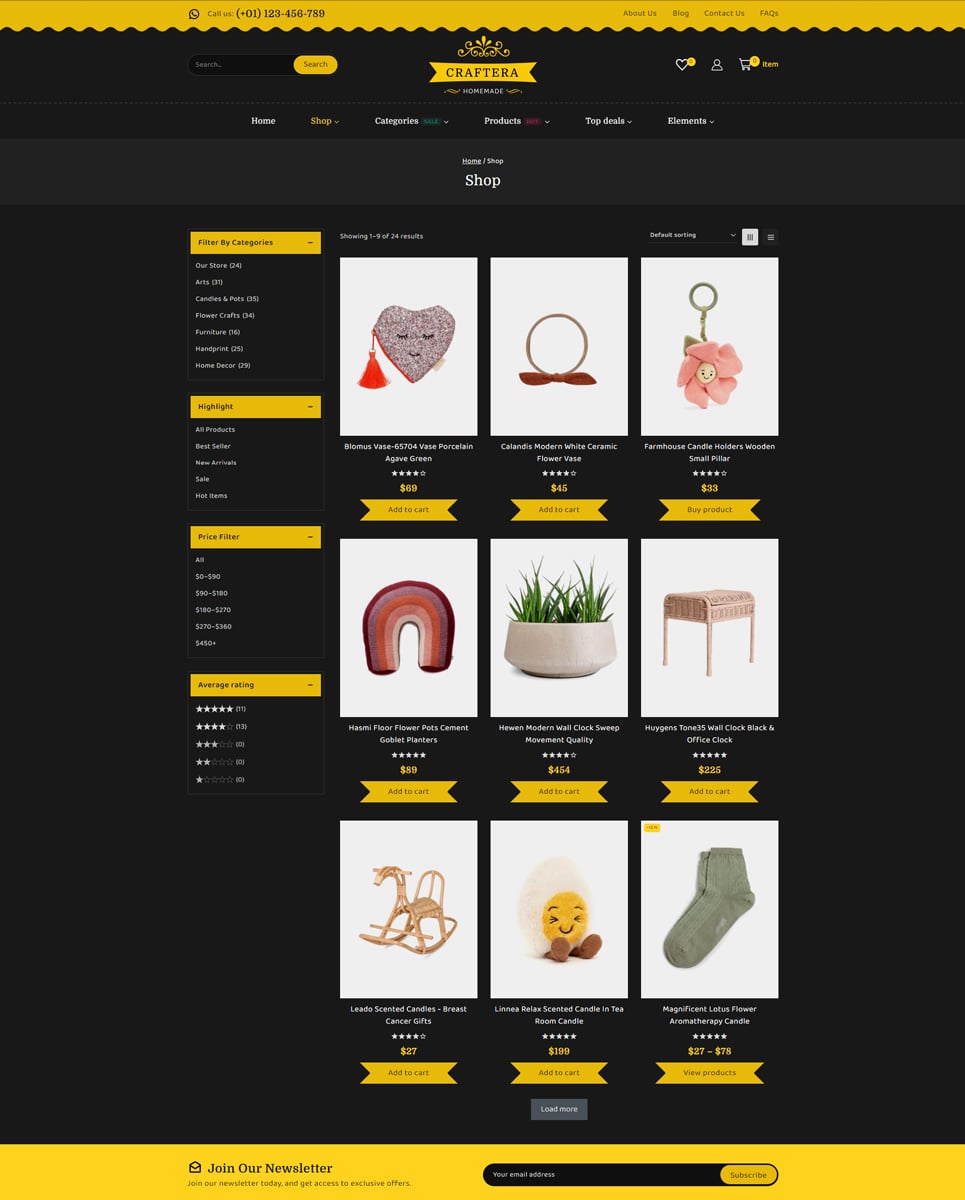Collapse the Filter By Categories panel
Screen dimensions: 965x1200
[x=310, y=243]
